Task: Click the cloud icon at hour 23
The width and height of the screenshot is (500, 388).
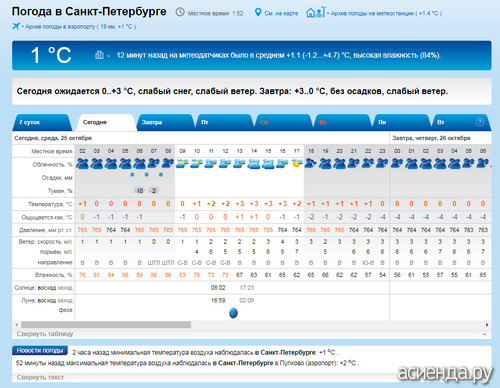Action: coord(382,163)
